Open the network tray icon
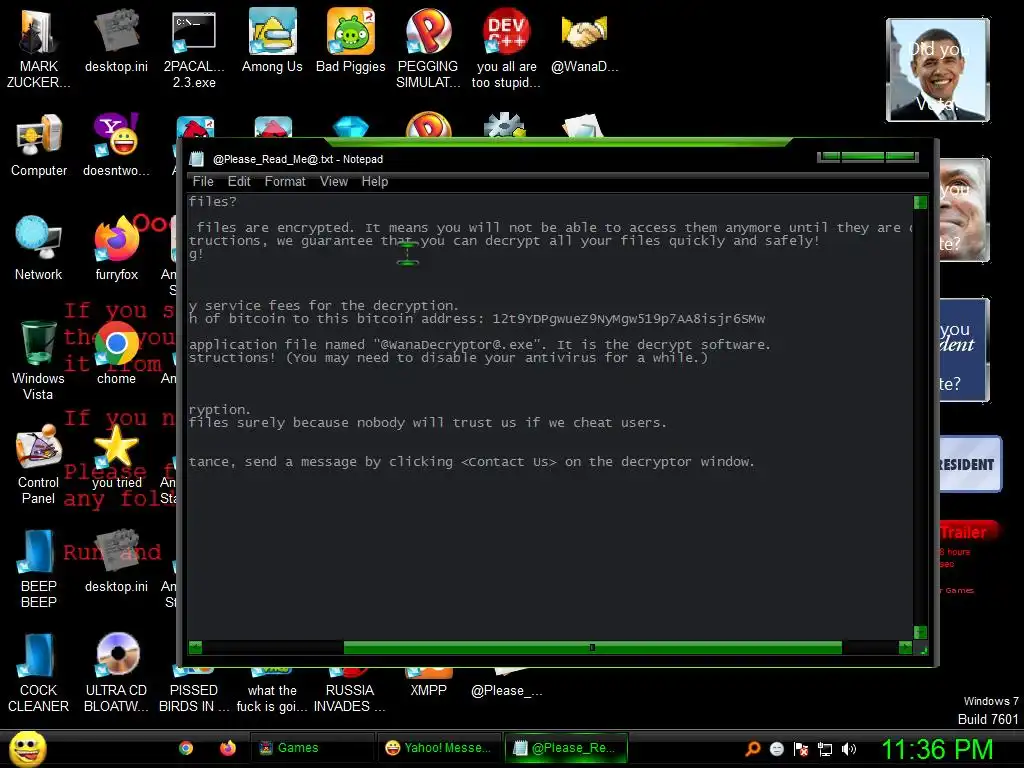Viewport: 1024px width, 768px height. click(x=825, y=749)
